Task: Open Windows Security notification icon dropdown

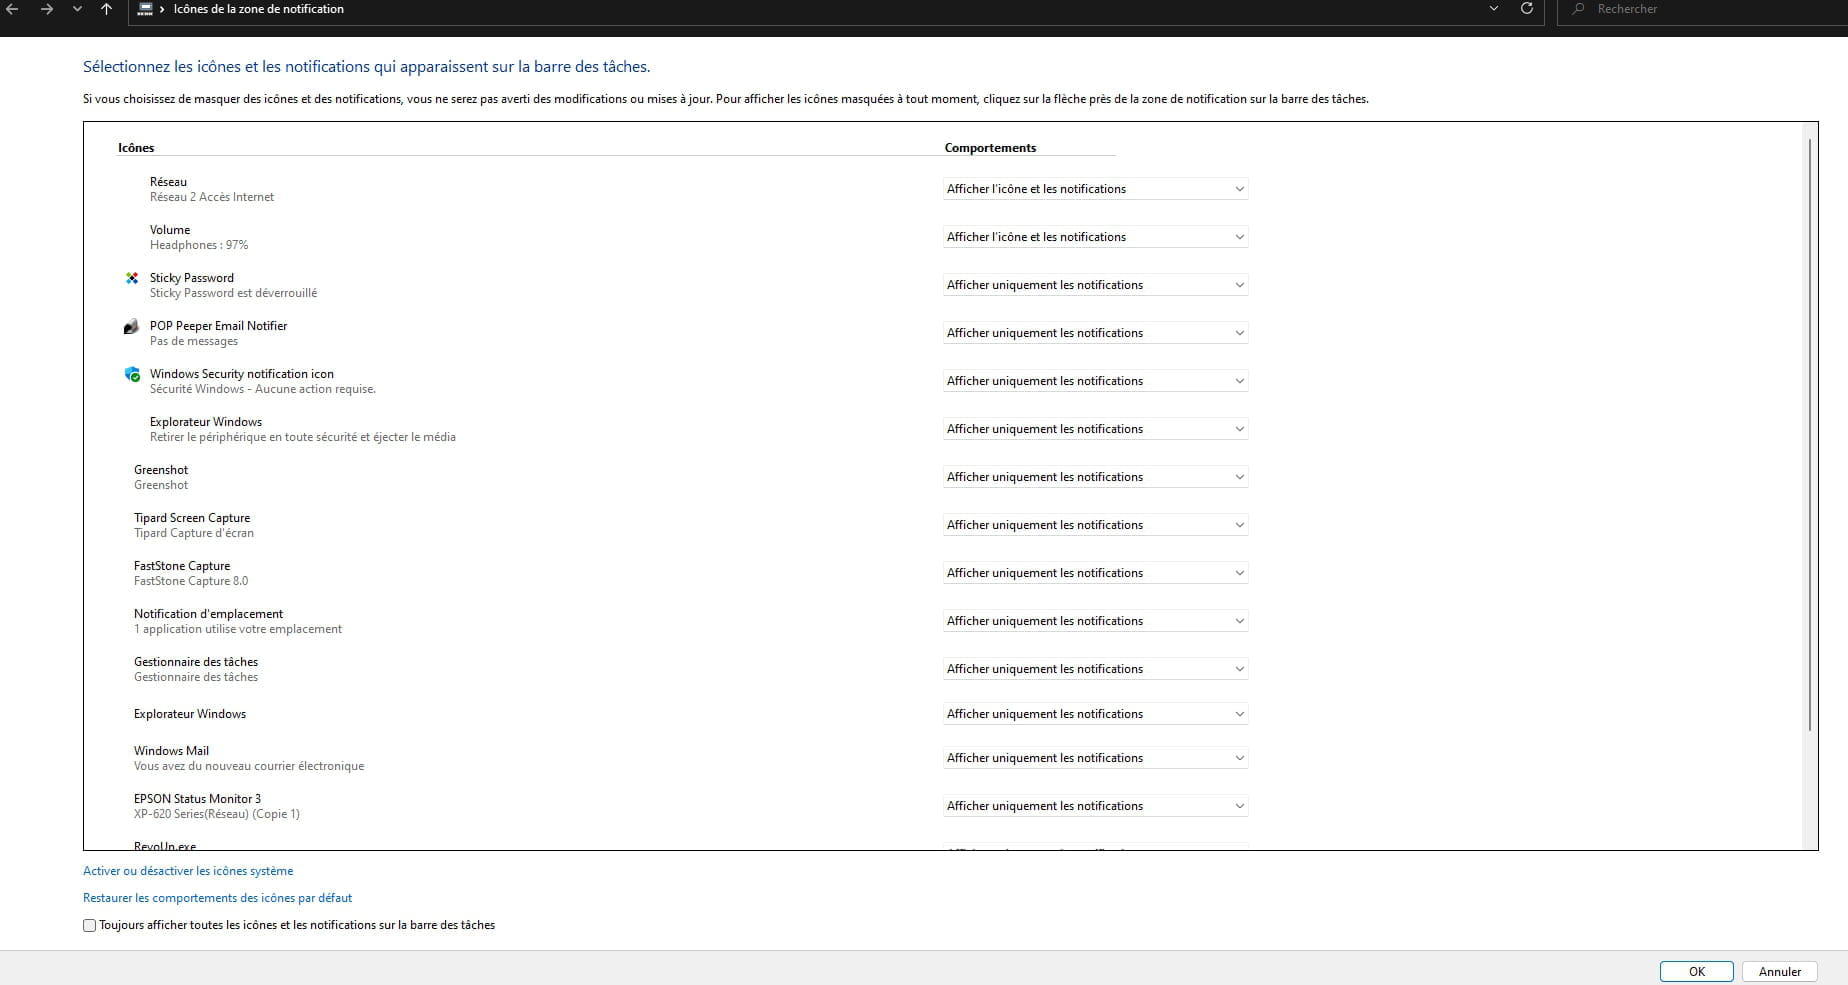Action: click(x=1095, y=381)
